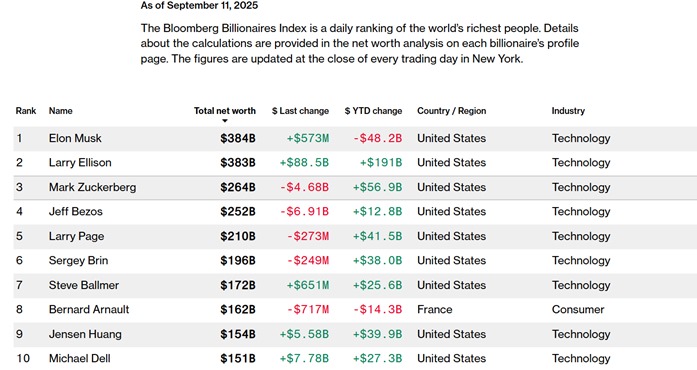
Task: Click France in Bernard Arnault's row
Action: [434, 310]
